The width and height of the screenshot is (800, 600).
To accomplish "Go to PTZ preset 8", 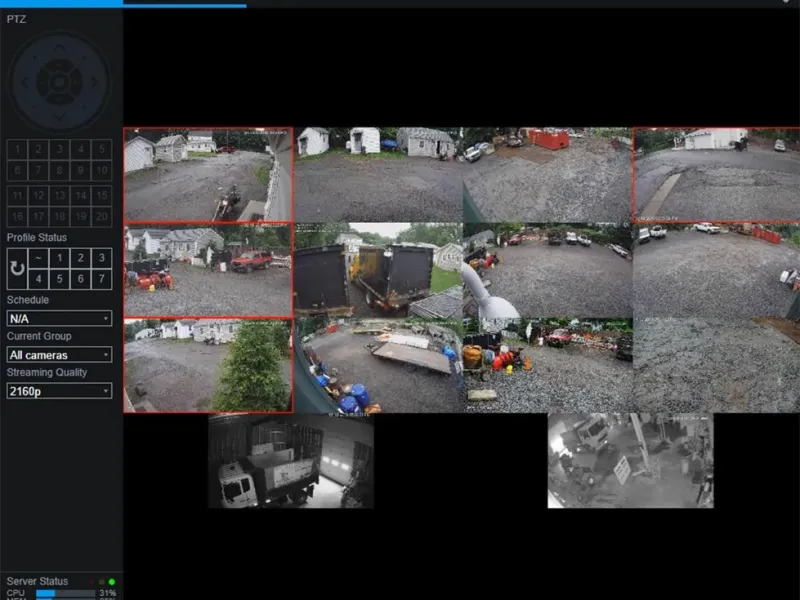I will (x=60, y=170).
